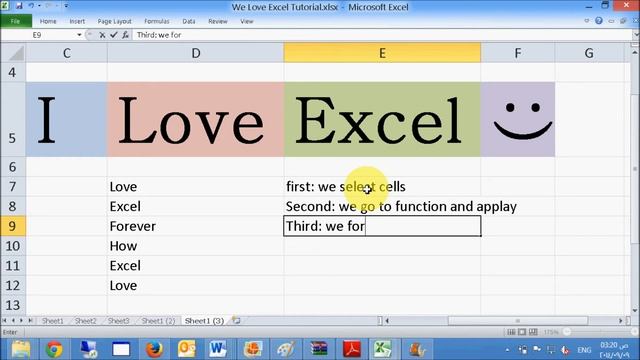Click the Excel Help question mark icon

(x=599, y=21)
